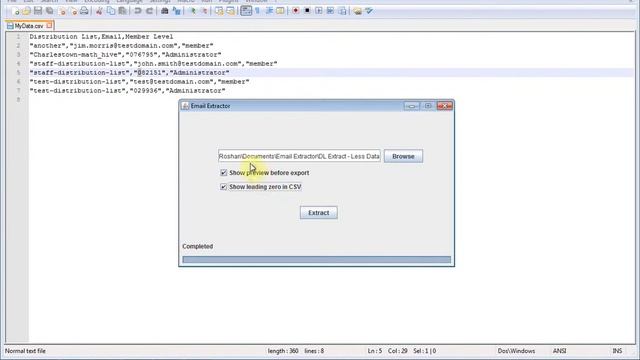Click the line containing john.smith@testdomain.com
This screenshot has width=640, height=360.
[x=153, y=64]
